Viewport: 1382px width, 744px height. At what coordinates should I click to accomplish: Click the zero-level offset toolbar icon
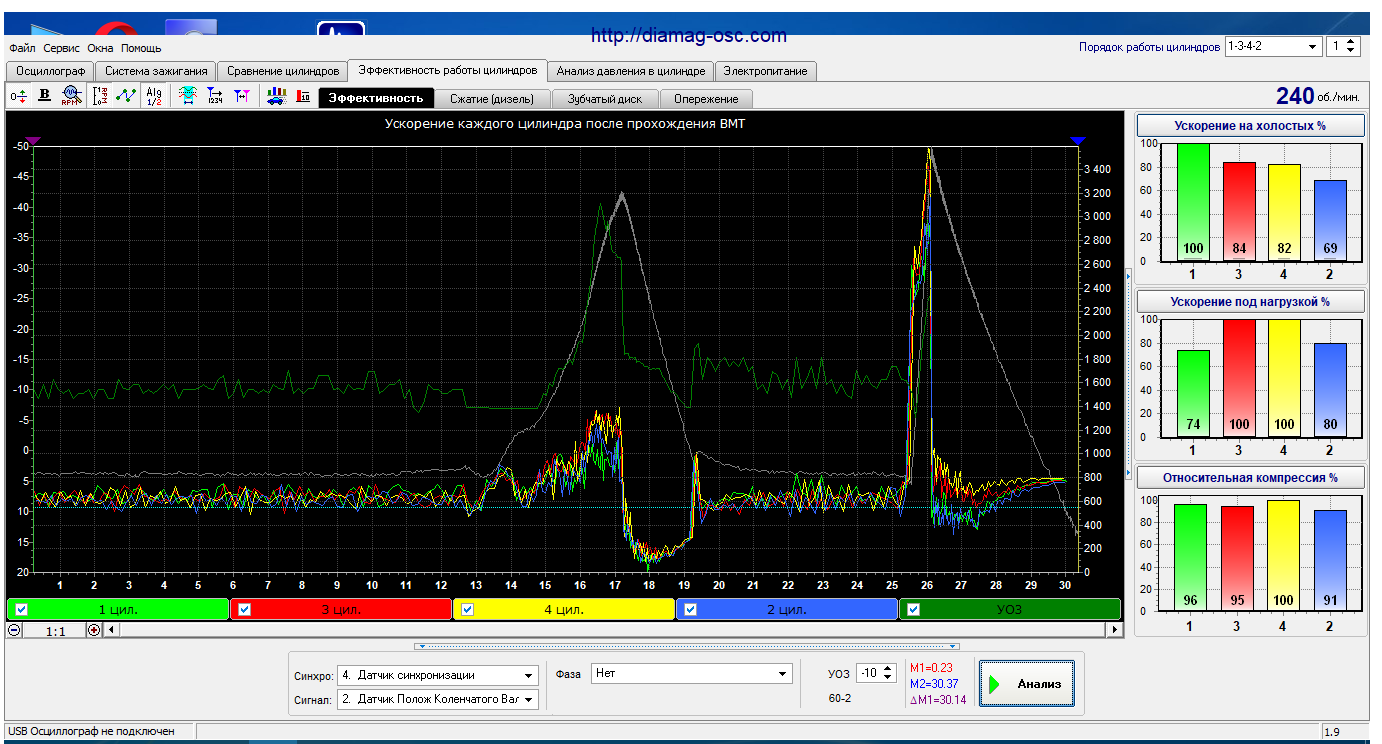[x=19, y=96]
